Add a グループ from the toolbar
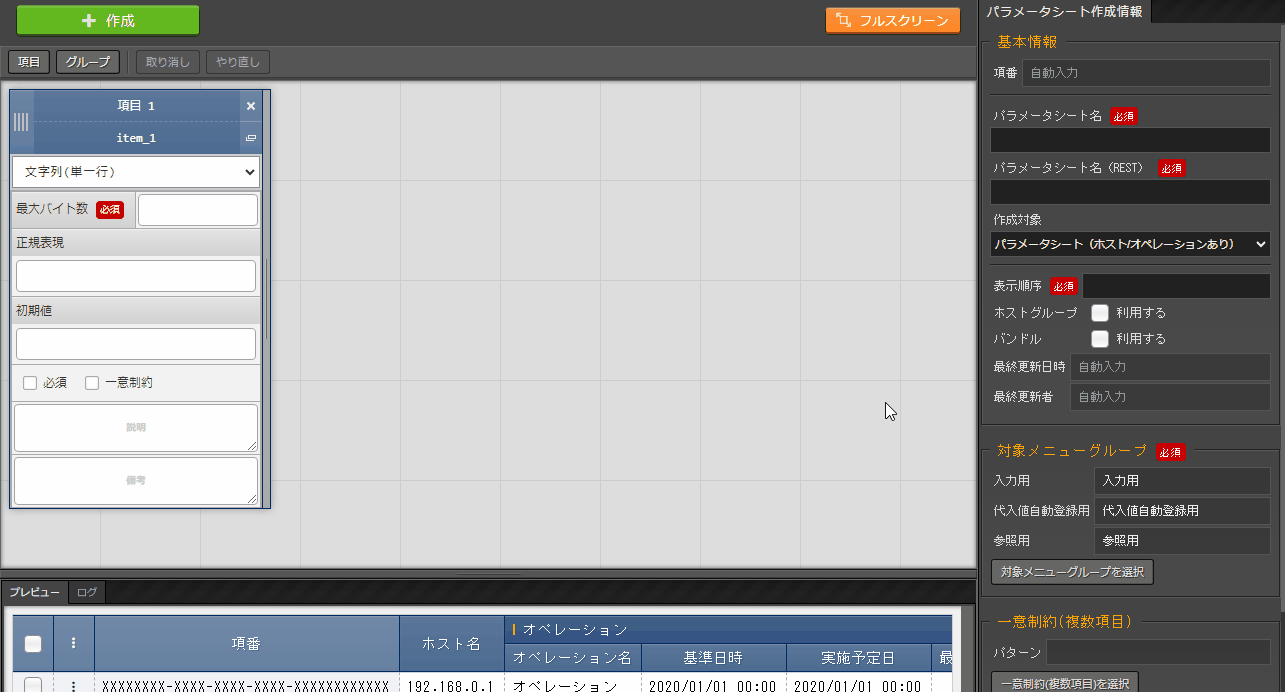Viewport: 1285px width, 692px height. coord(88,62)
